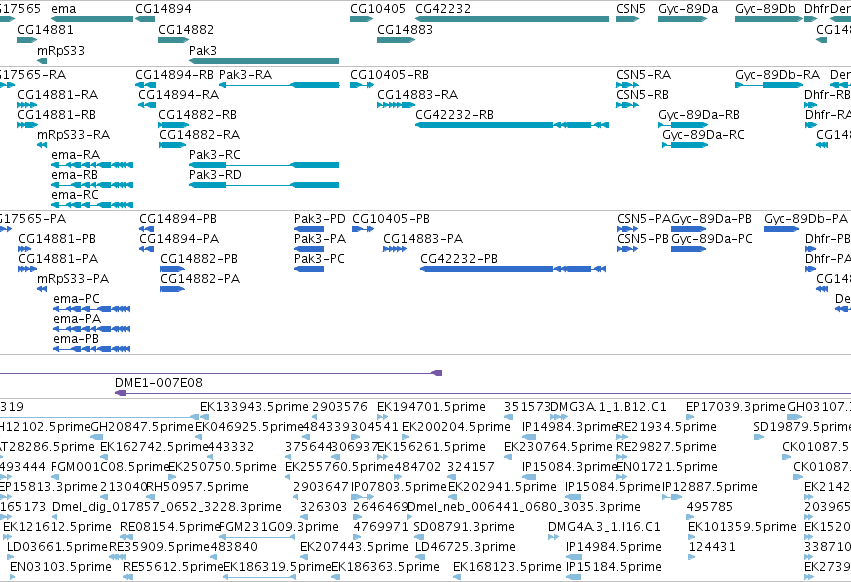Select the Pak3-PD protein

coord(309,229)
